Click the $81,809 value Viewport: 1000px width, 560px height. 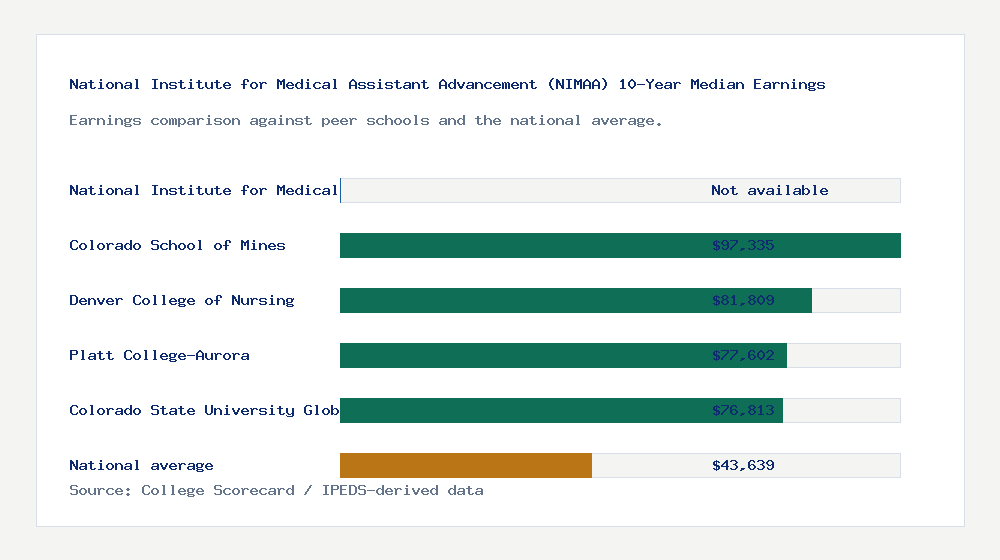pos(743,300)
